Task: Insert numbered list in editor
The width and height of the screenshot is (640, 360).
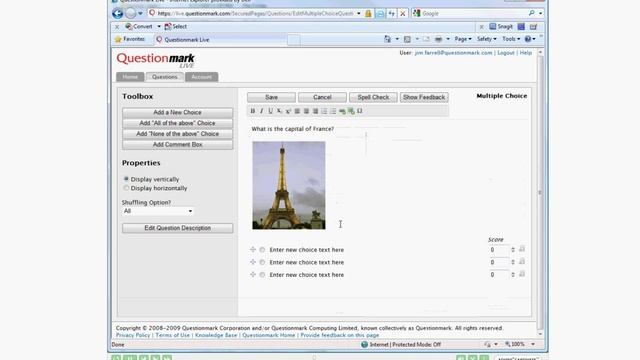Action: pos(324,111)
